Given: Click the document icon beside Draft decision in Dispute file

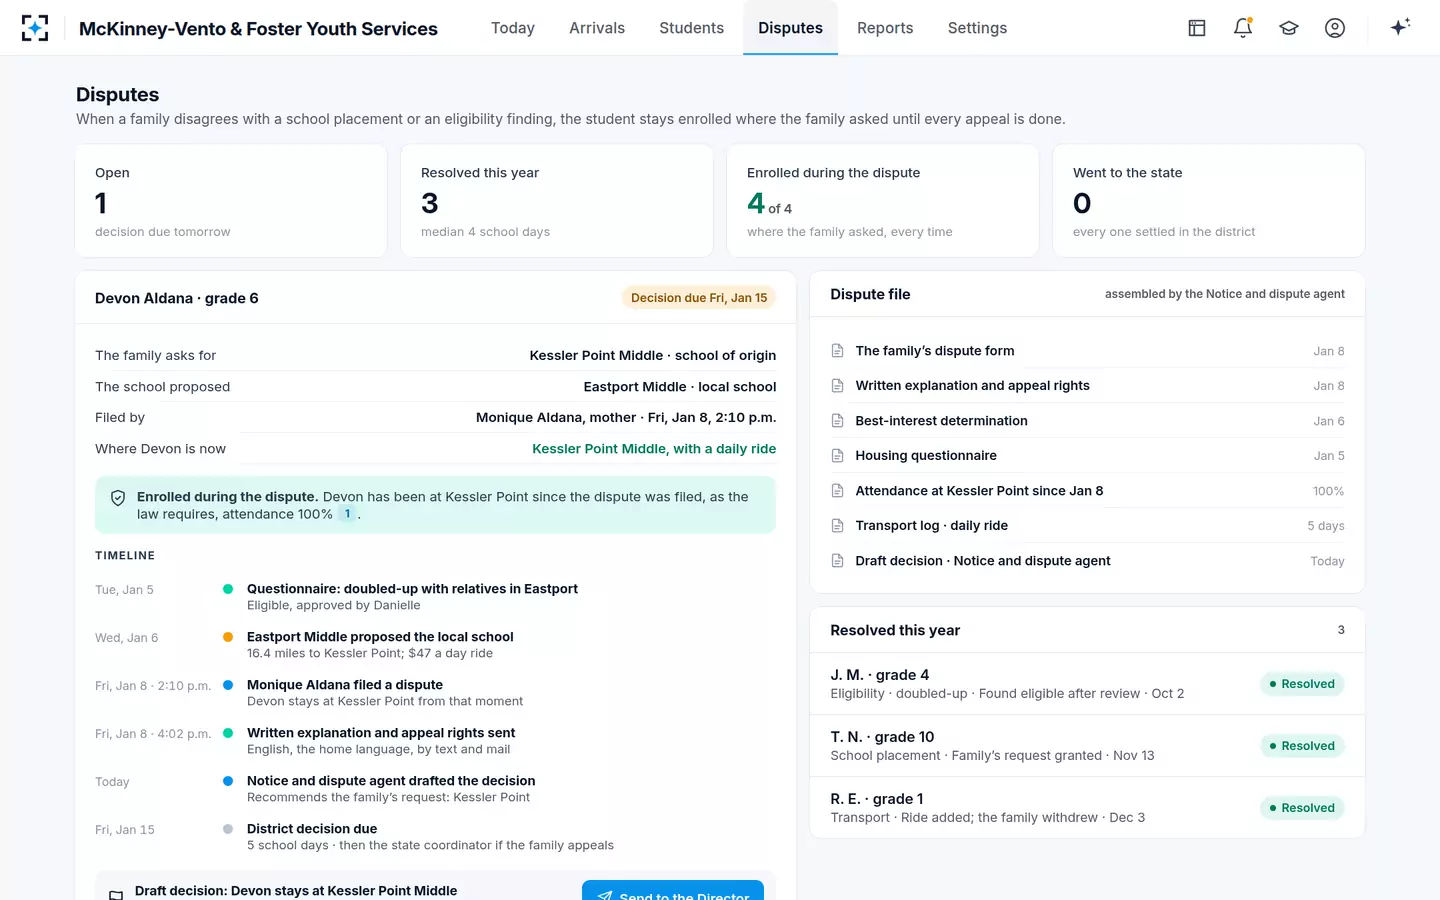Looking at the screenshot, I should [838, 561].
